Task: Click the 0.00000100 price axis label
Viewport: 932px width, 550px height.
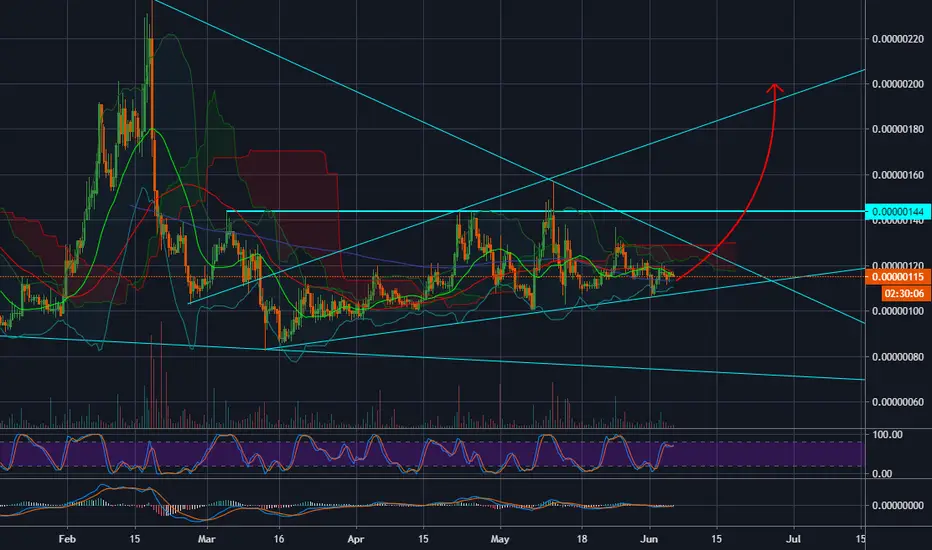Action: click(x=898, y=311)
